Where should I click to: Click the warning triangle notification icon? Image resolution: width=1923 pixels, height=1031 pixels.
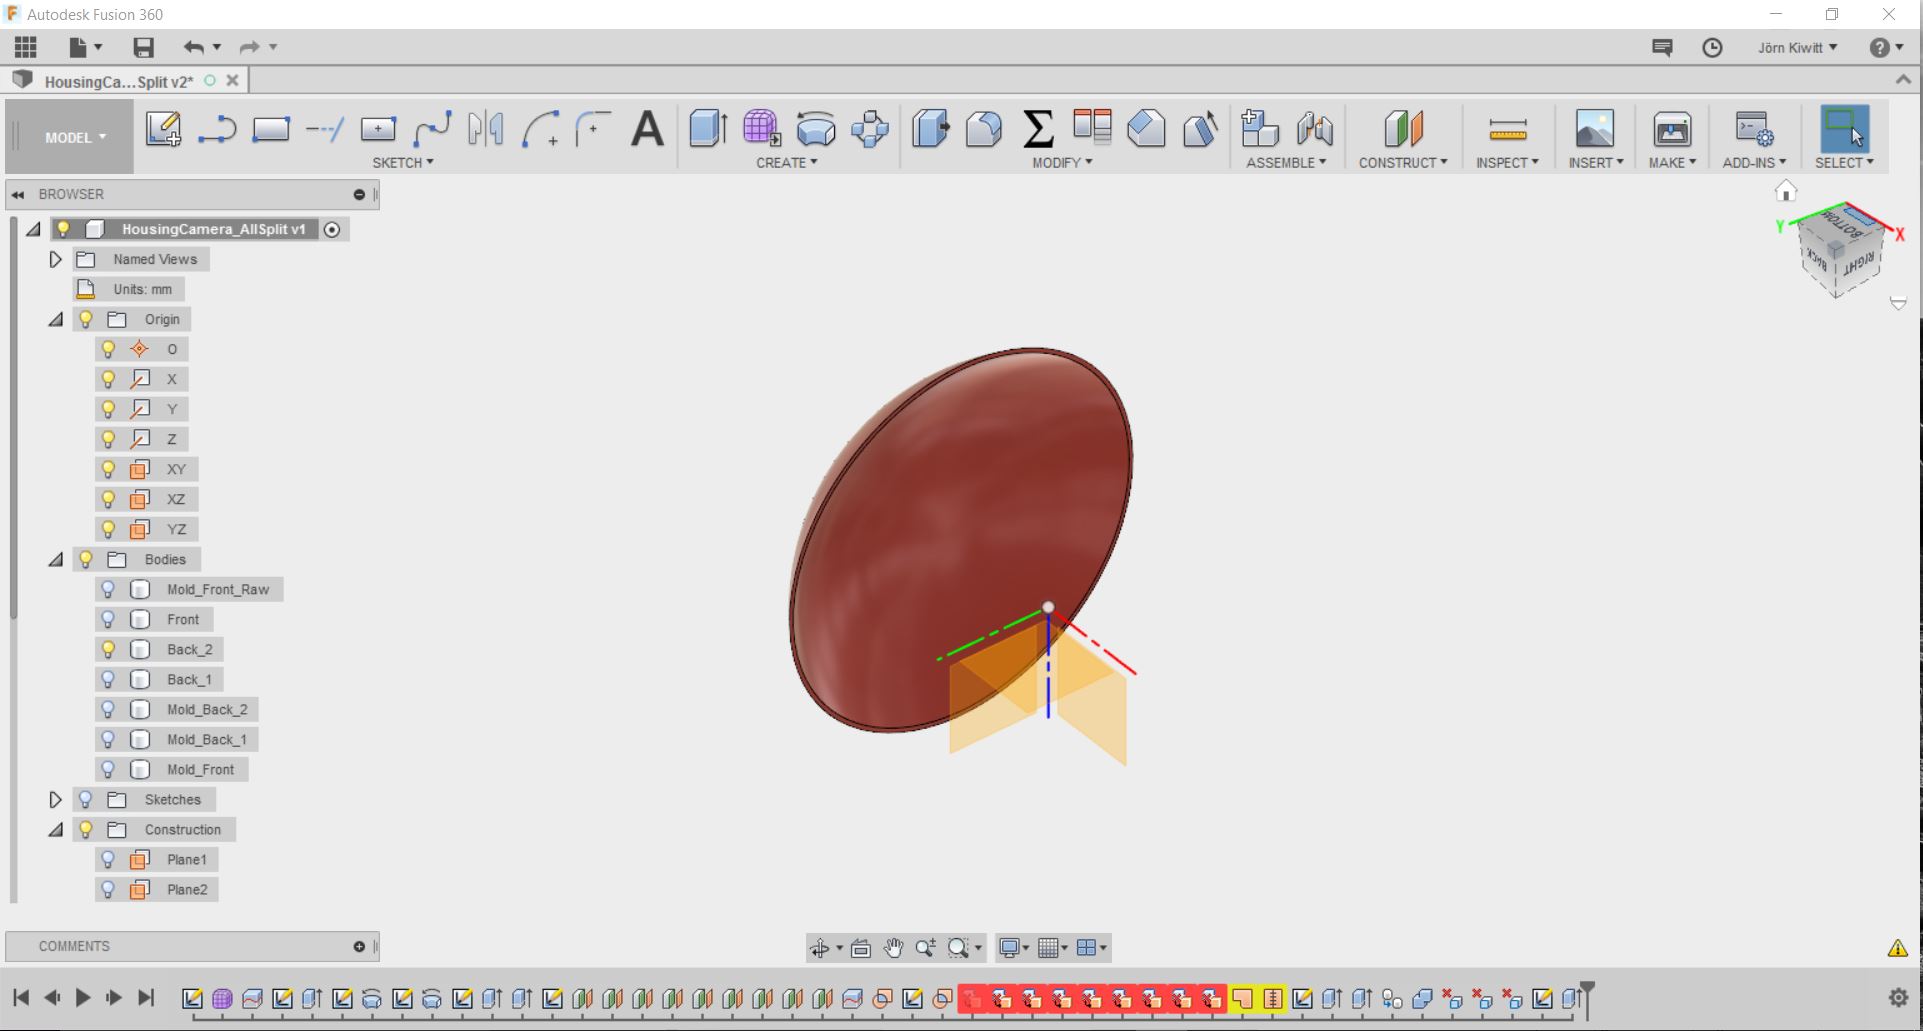[x=1897, y=948]
